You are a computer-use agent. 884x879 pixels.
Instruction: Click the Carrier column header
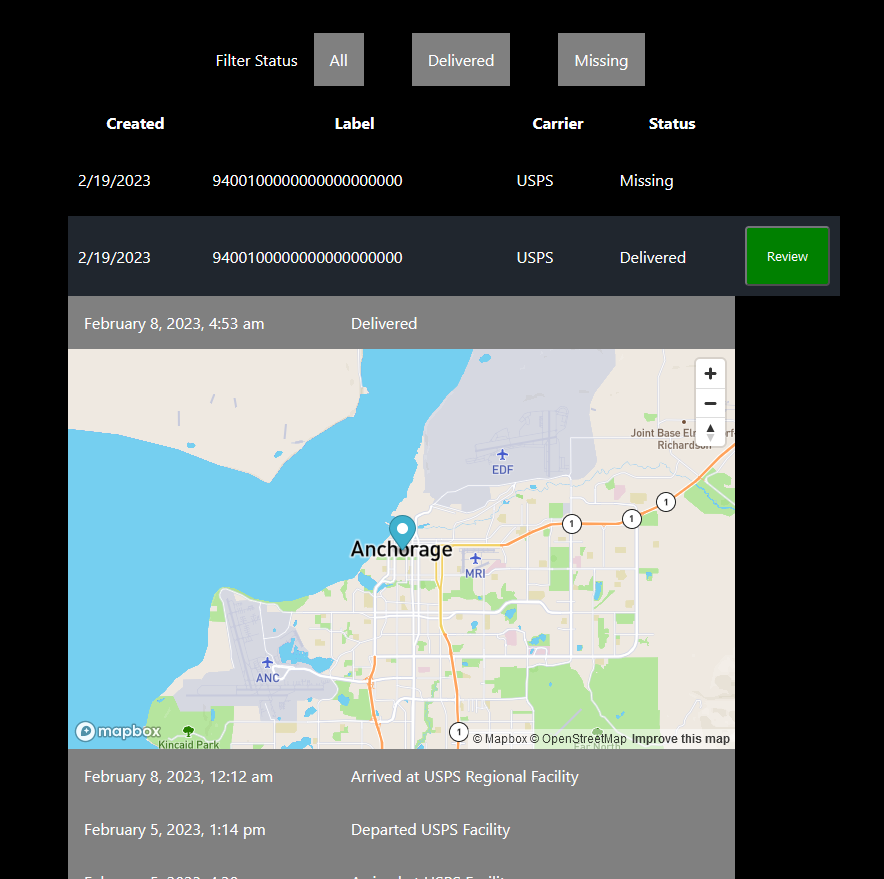(x=558, y=123)
